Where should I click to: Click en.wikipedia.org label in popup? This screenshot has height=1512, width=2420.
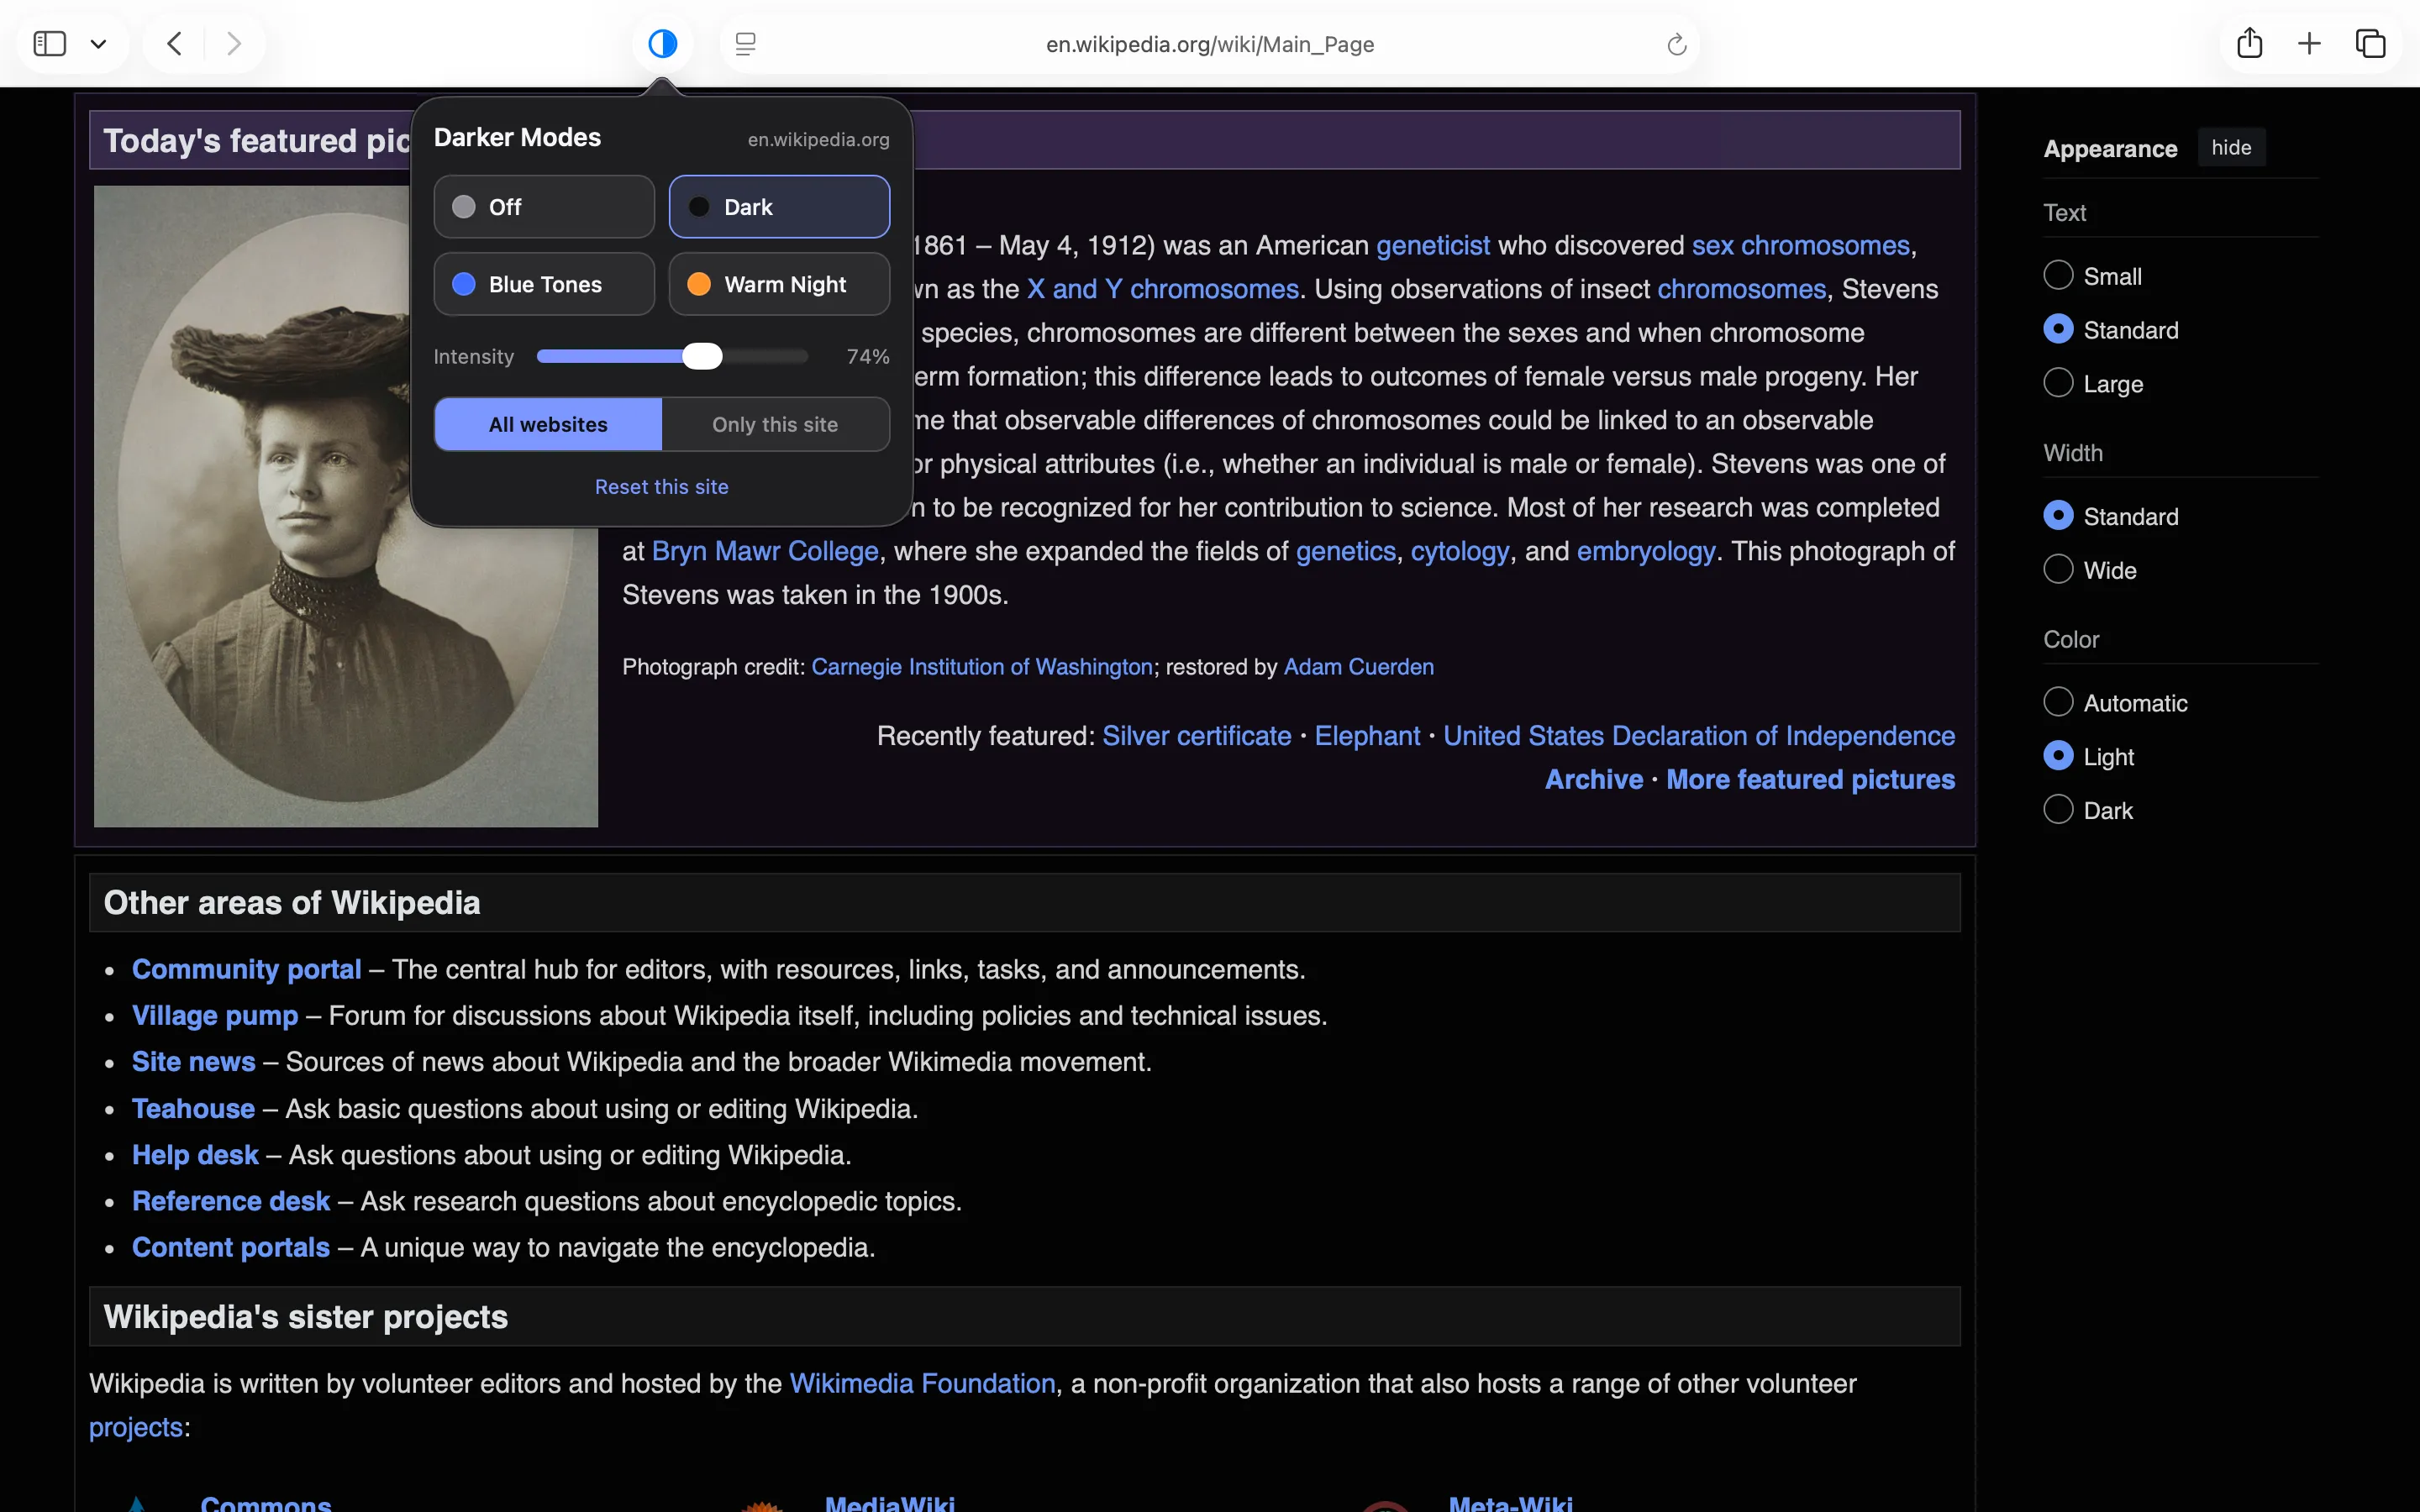[818, 140]
